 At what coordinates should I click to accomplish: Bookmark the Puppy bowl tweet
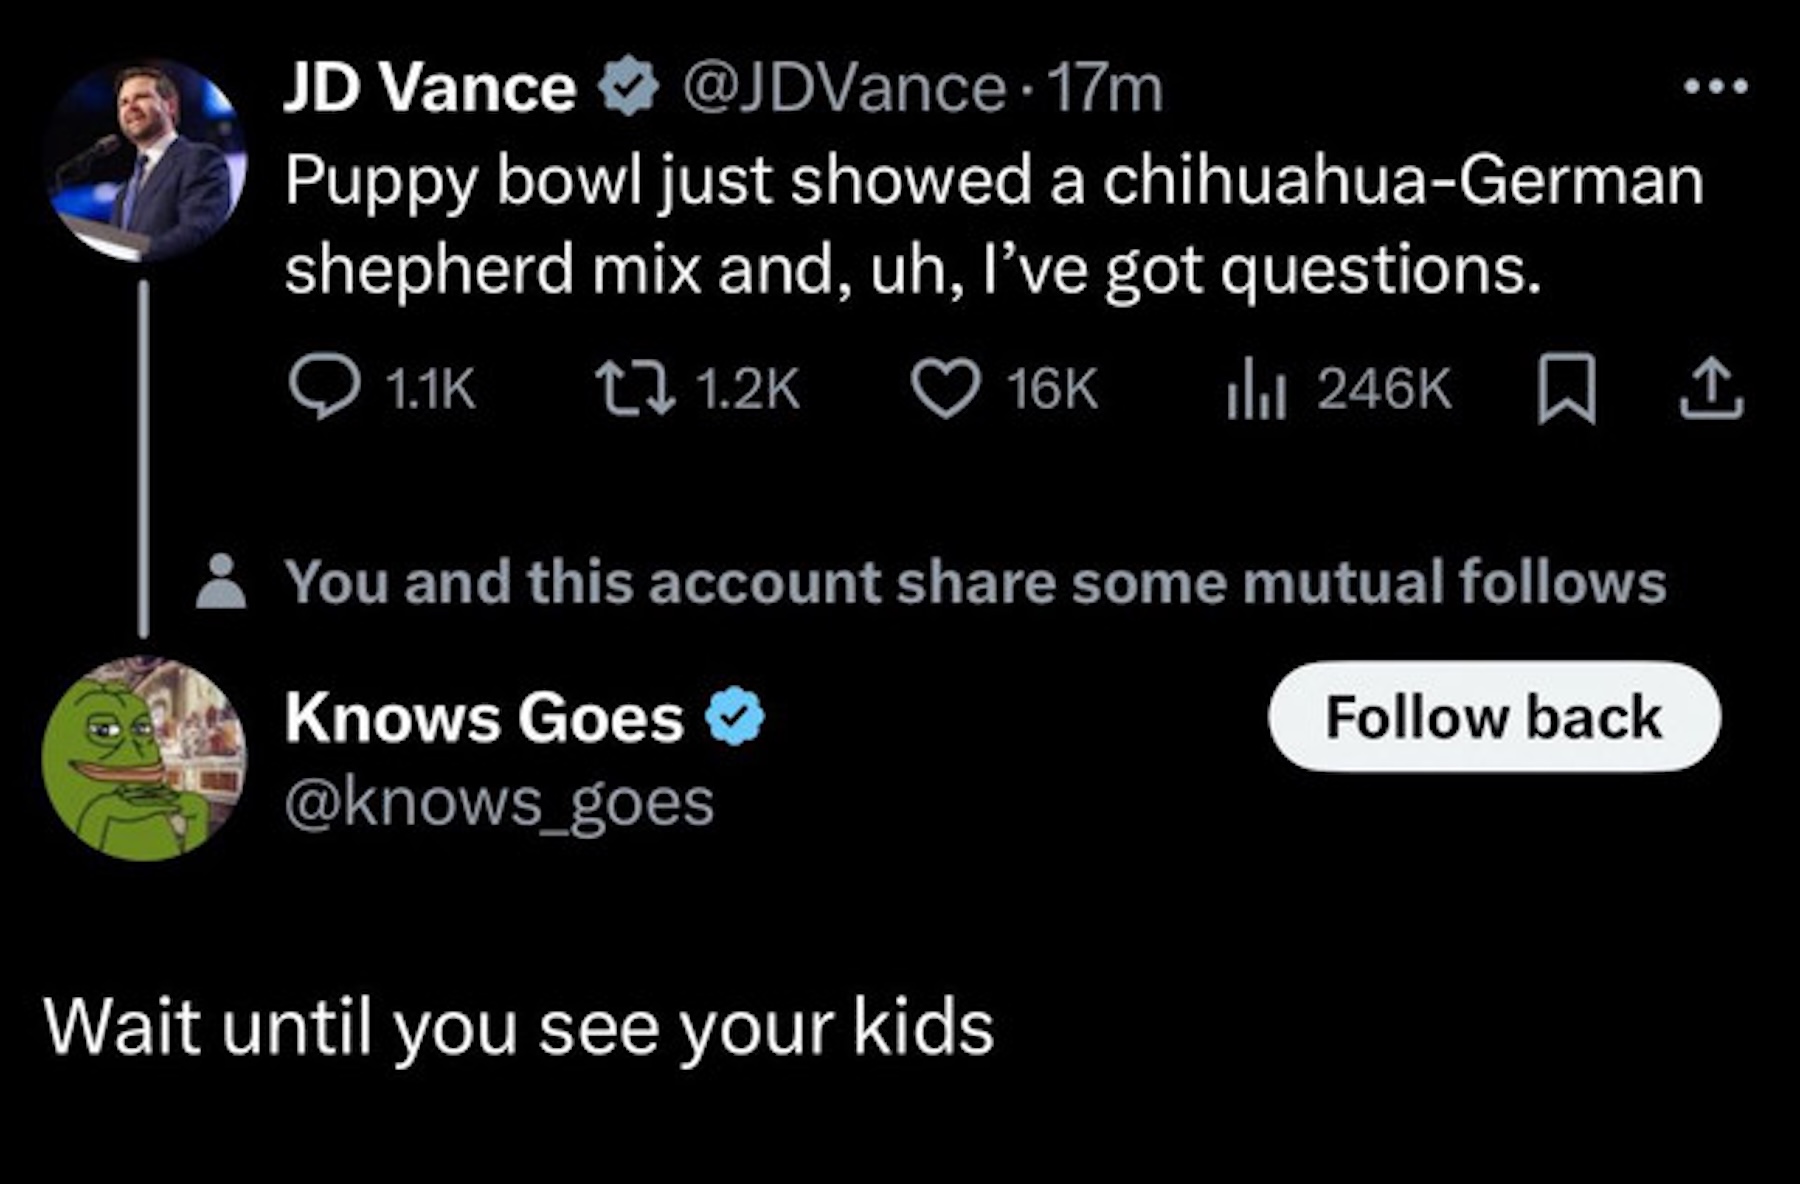pos(1565,389)
